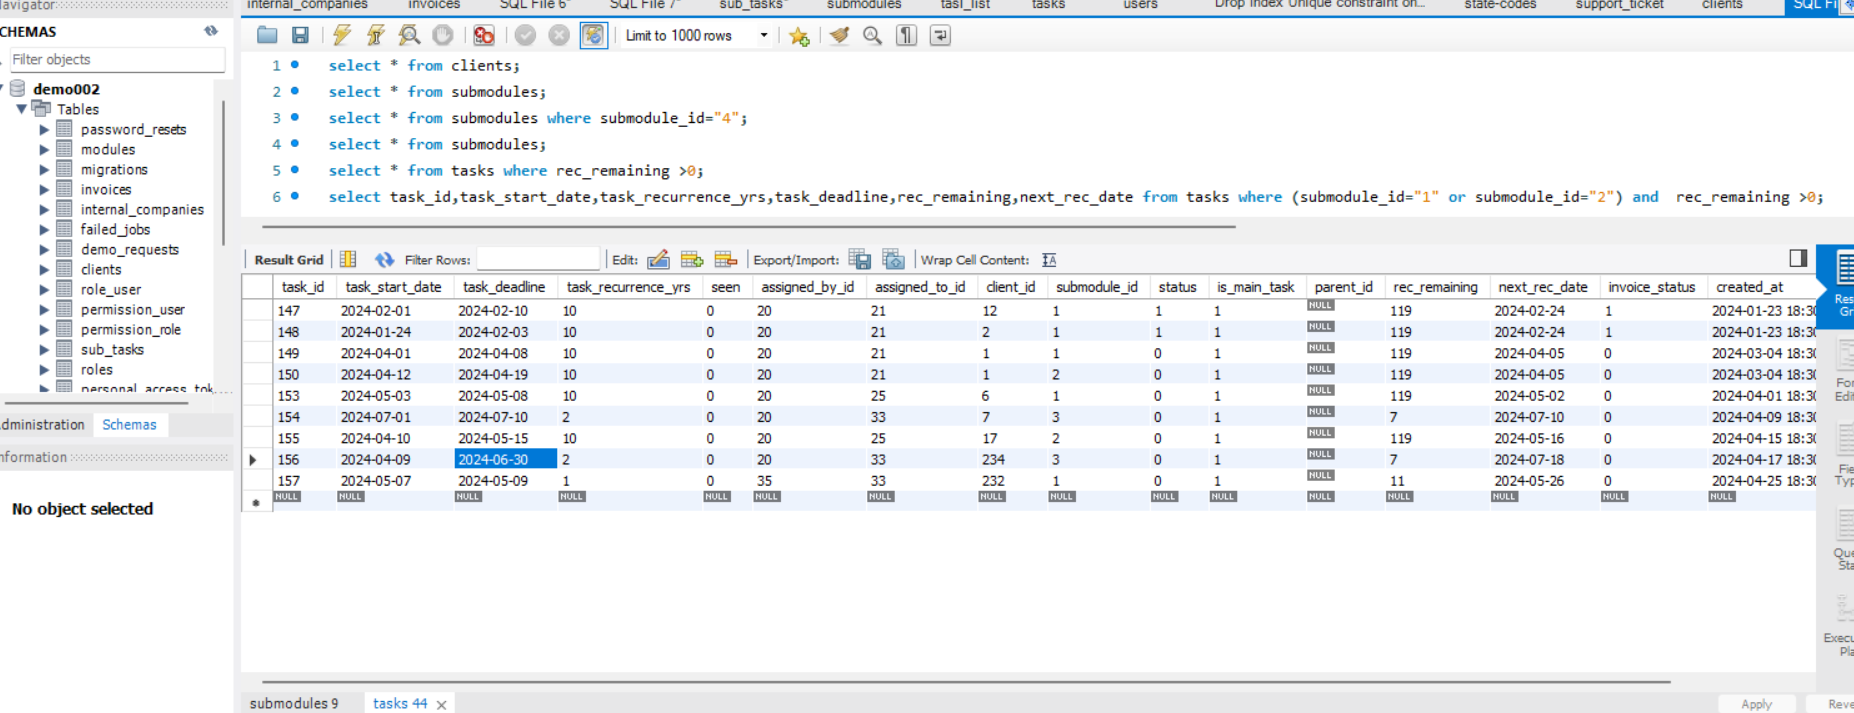Expand the password_resets table
The height and width of the screenshot is (713, 1854).
tap(44, 129)
